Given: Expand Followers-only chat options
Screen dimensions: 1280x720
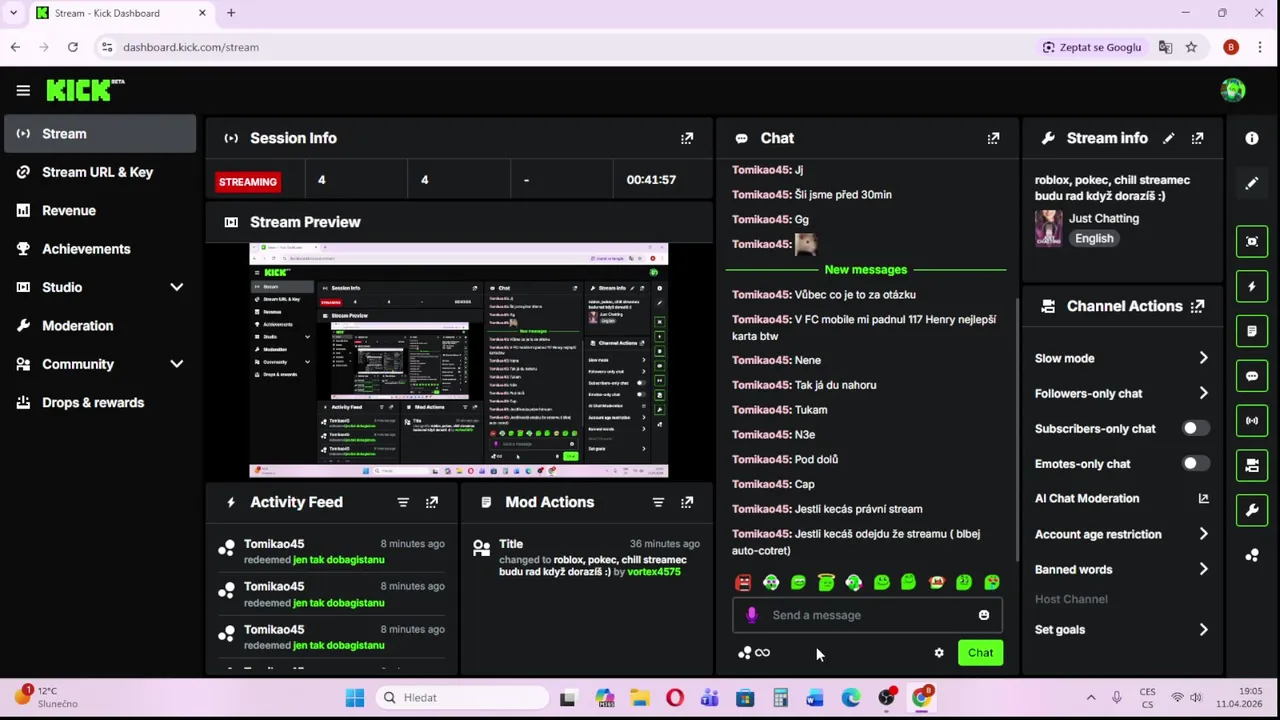Looking at the screenshot, I should pos(1203,393).
